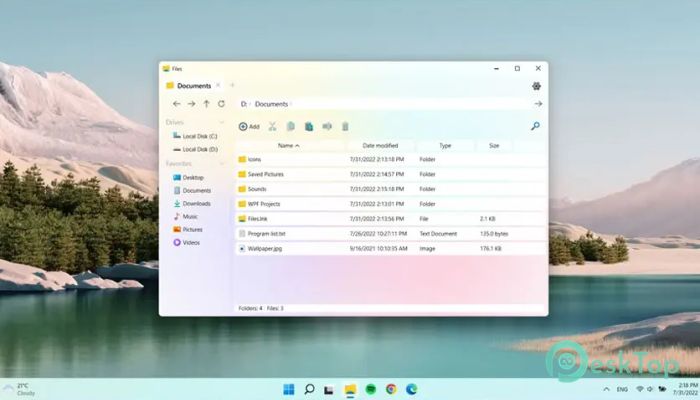Open the Windows Start menu
Viewport: 700px width, 400px height.
(x=289, y=389)
